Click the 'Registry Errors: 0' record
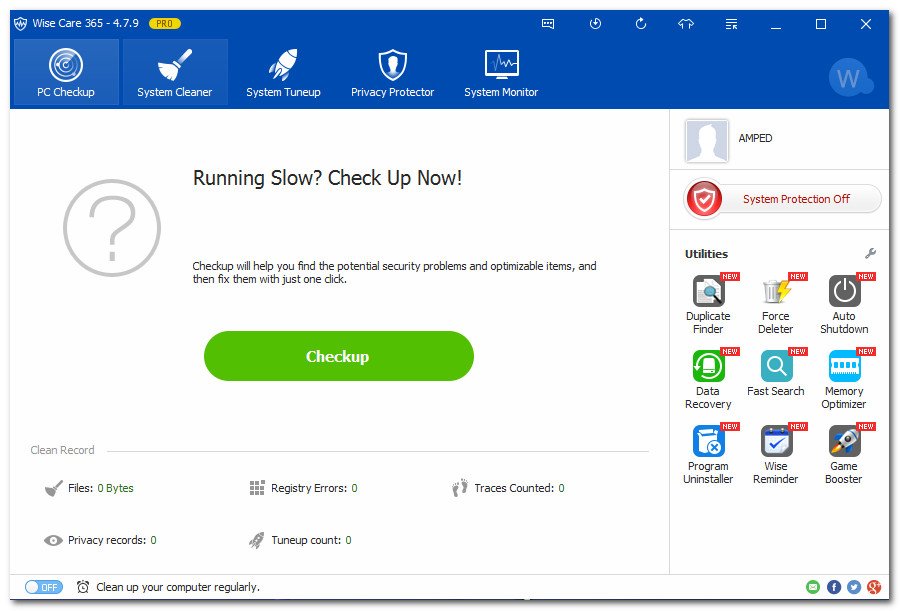Viewport: 900px width, 611px height. pos(304,488)
